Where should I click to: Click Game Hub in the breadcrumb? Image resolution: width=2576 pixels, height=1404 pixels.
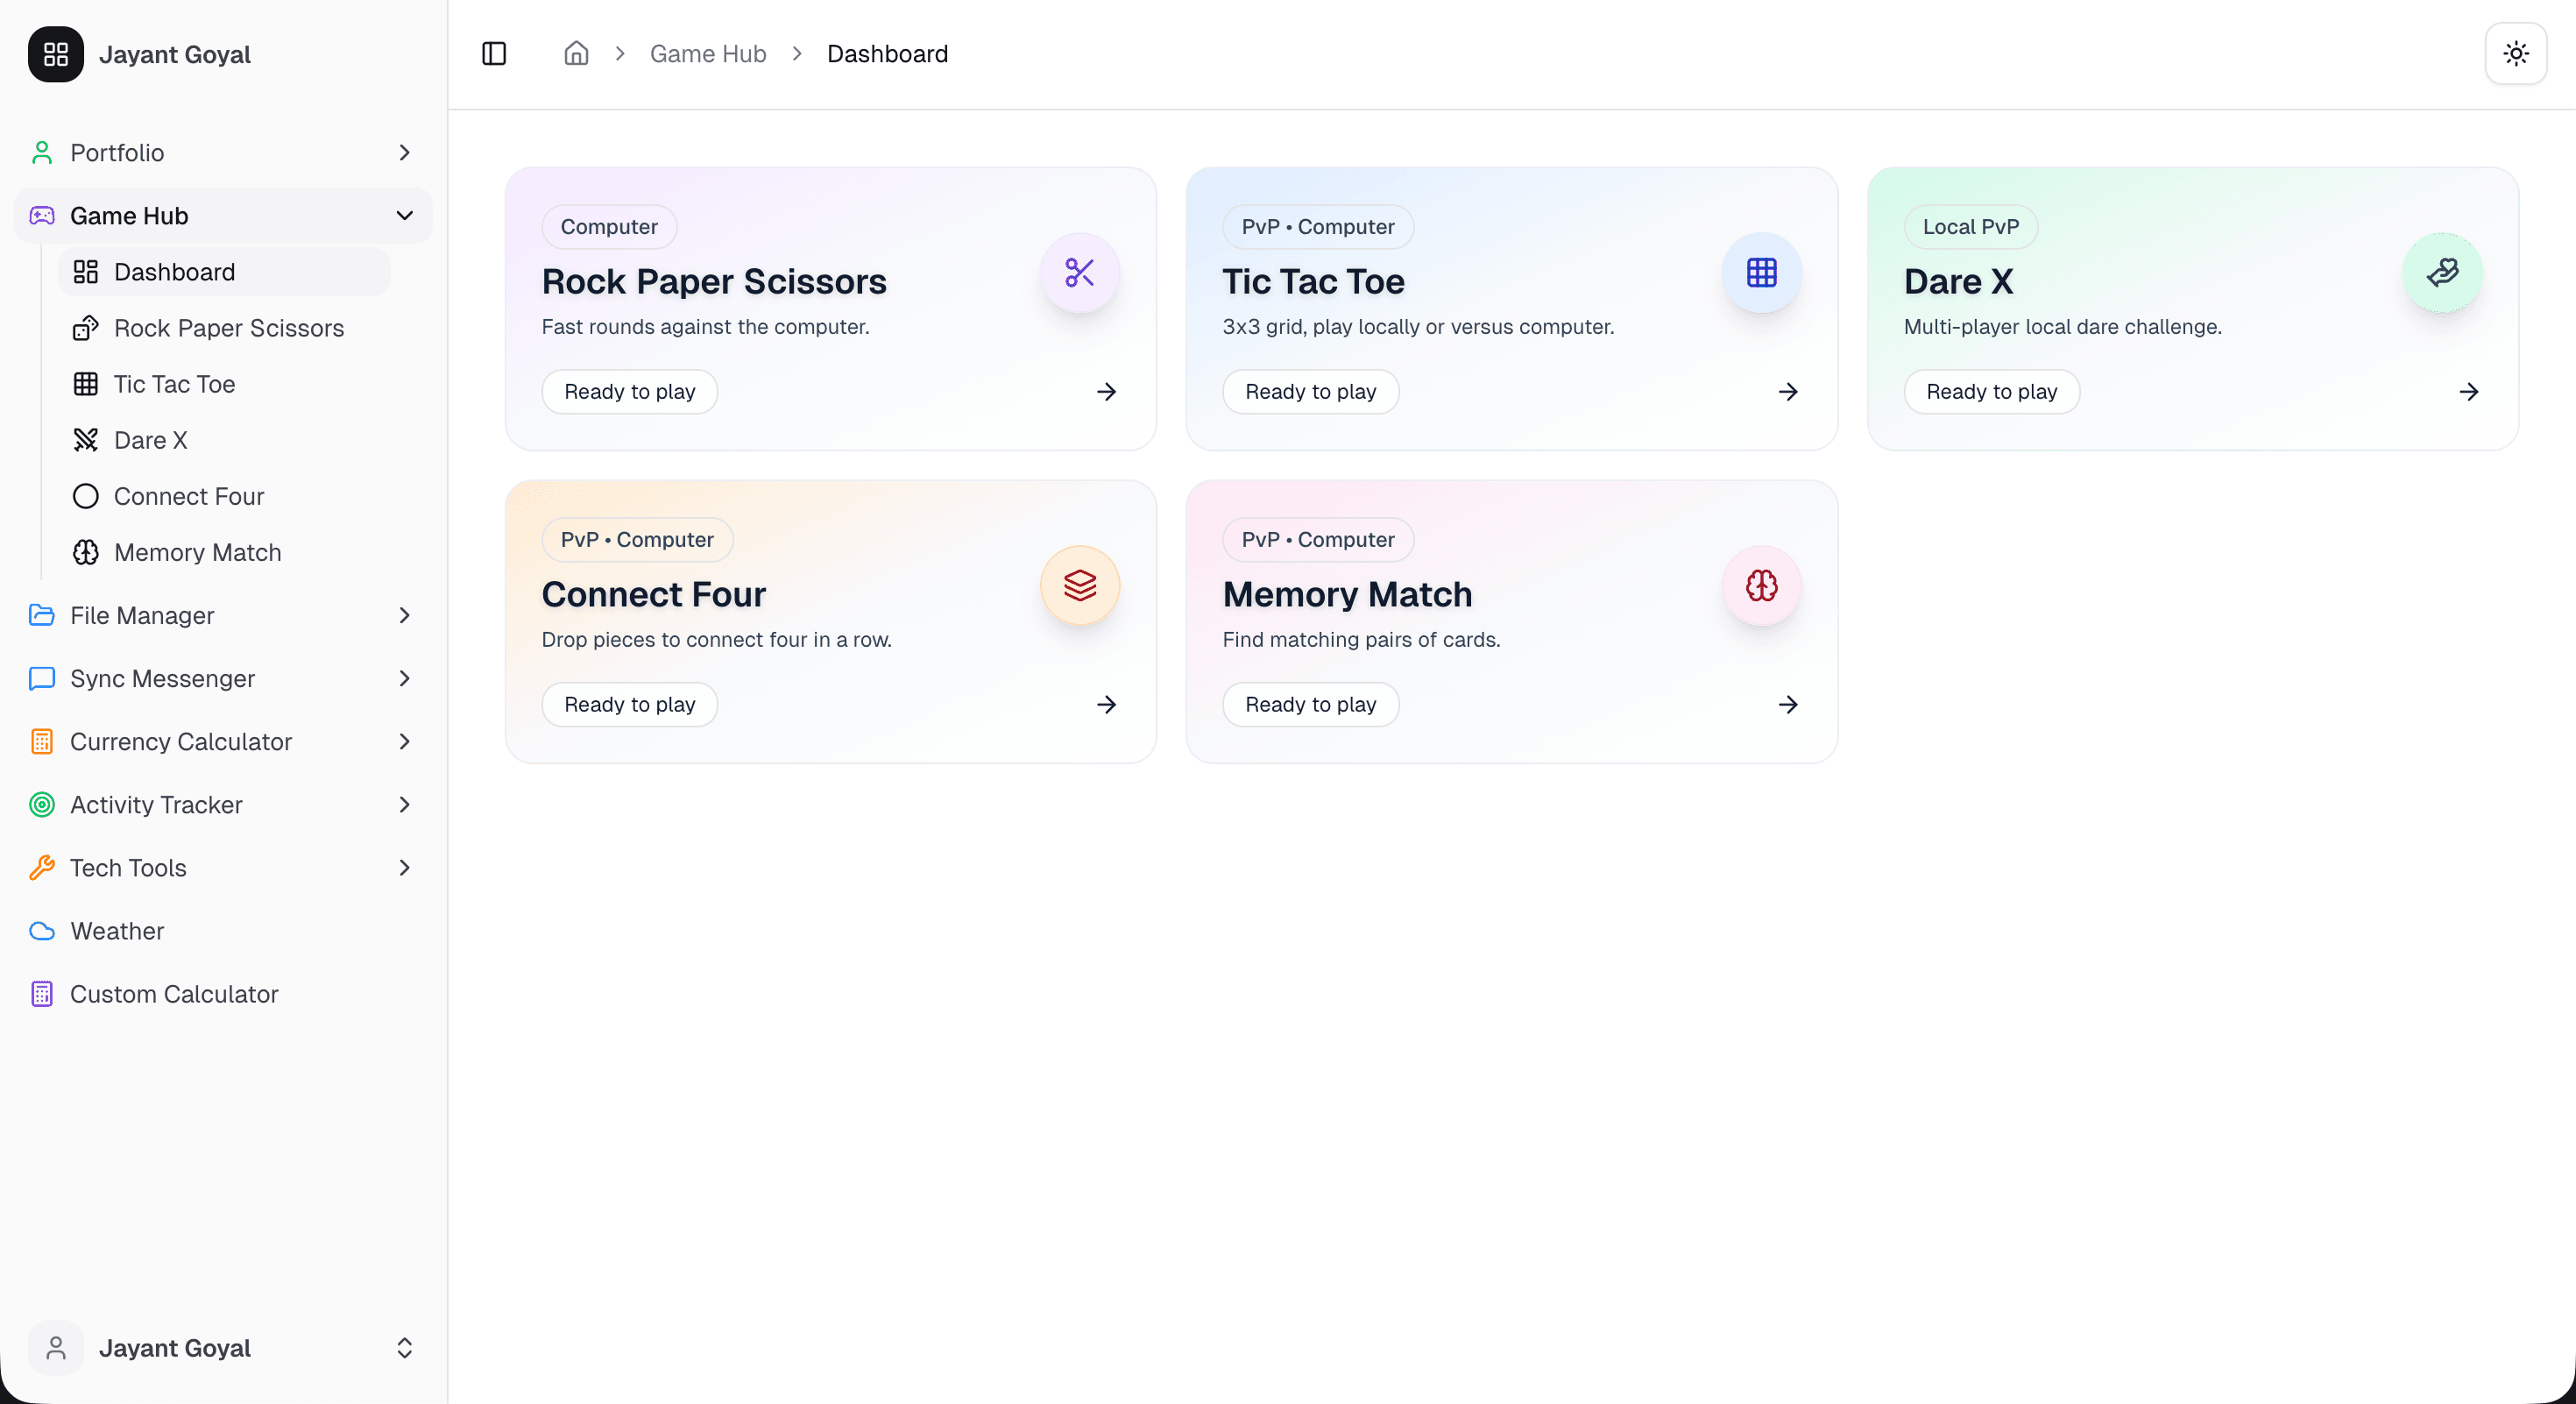click(708, 53)
